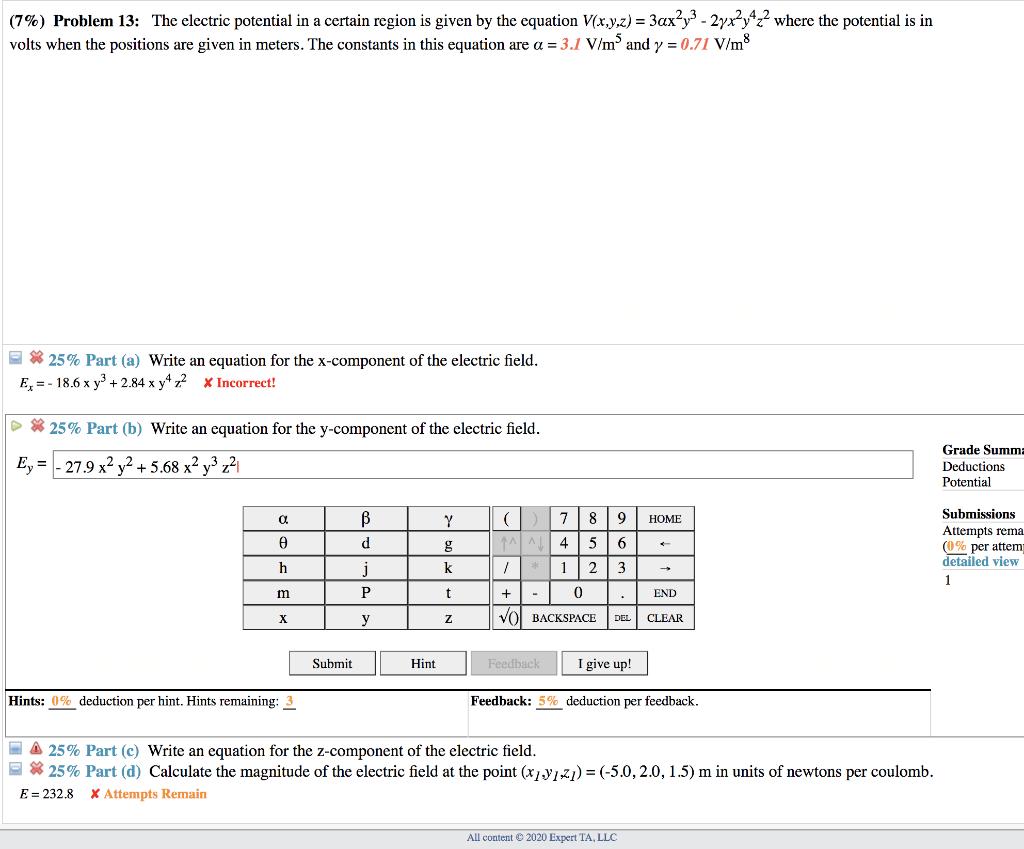Insert the Greek letter γ into the equation
Viewport: 1024px width, 849px height.
click(x=448, y=518)
